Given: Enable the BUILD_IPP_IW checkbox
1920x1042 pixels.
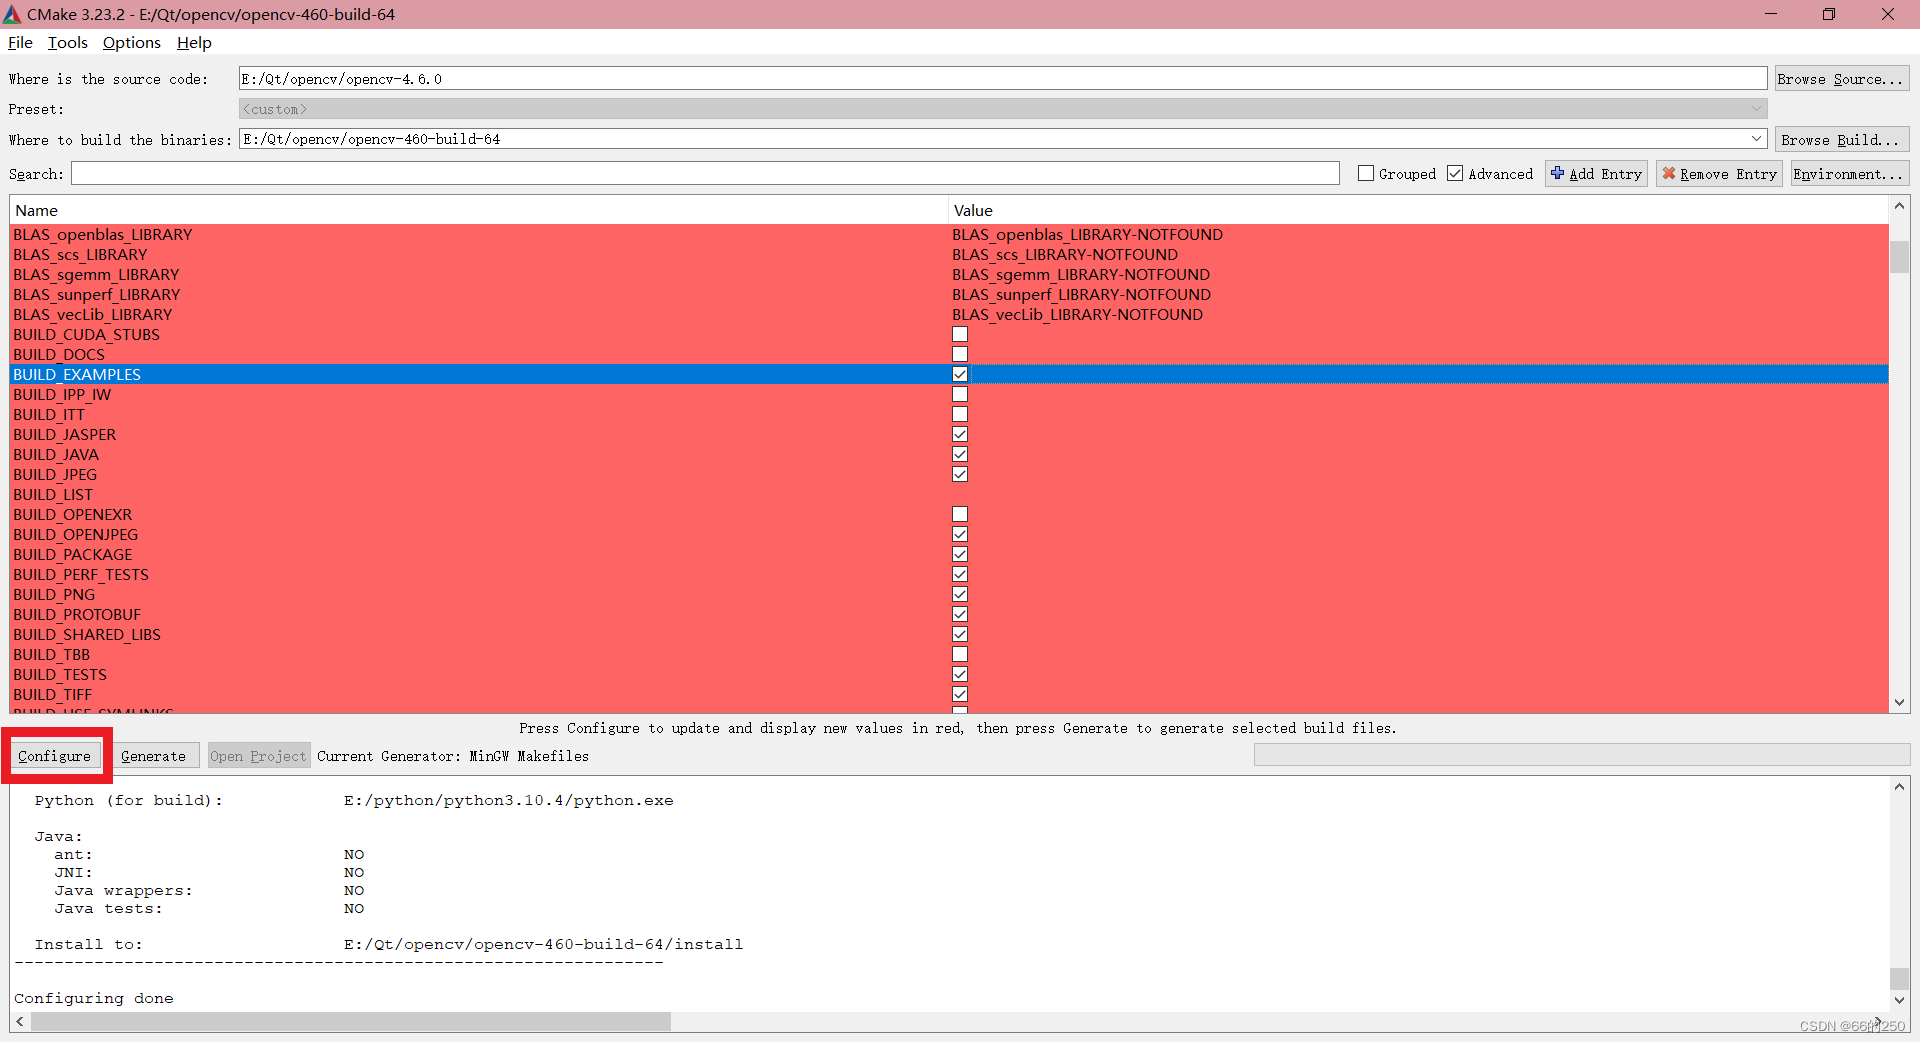Looking at the screenshot, I should pos(960,394).
